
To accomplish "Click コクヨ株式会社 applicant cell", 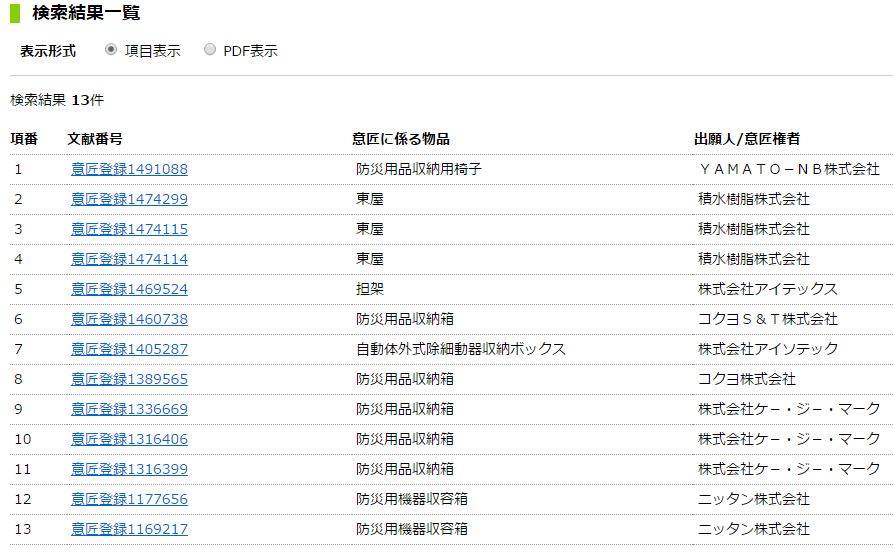I will pos(747,379).
